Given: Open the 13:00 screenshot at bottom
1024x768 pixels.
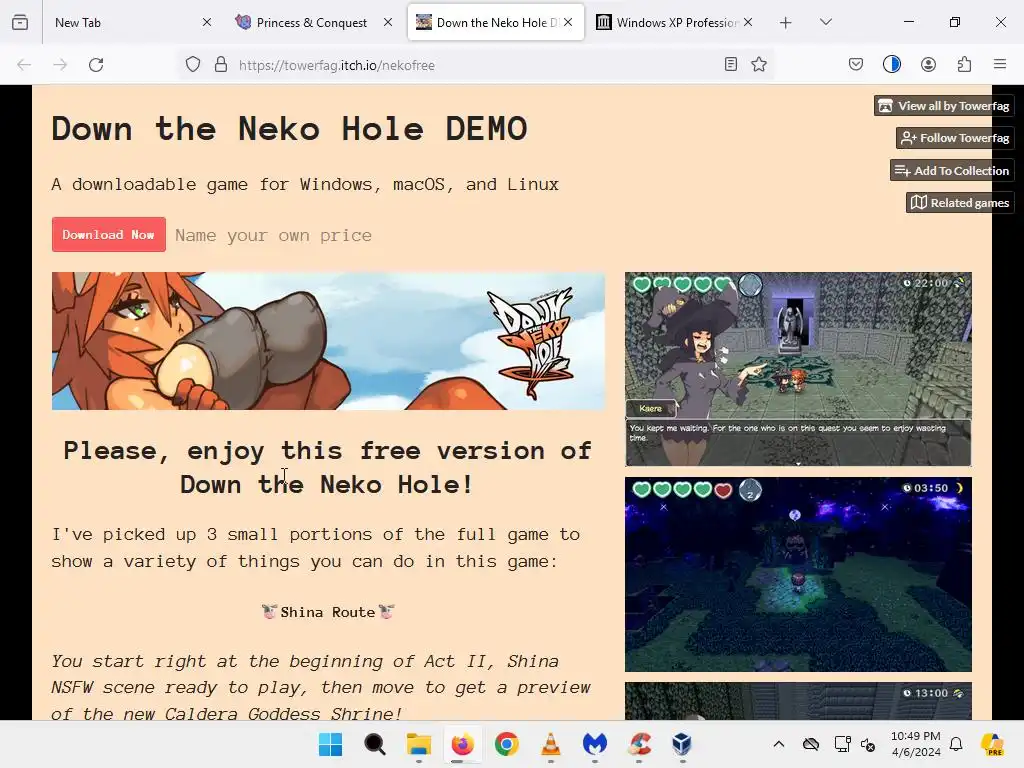Looking at the screenshot, I should pos(798,701).
